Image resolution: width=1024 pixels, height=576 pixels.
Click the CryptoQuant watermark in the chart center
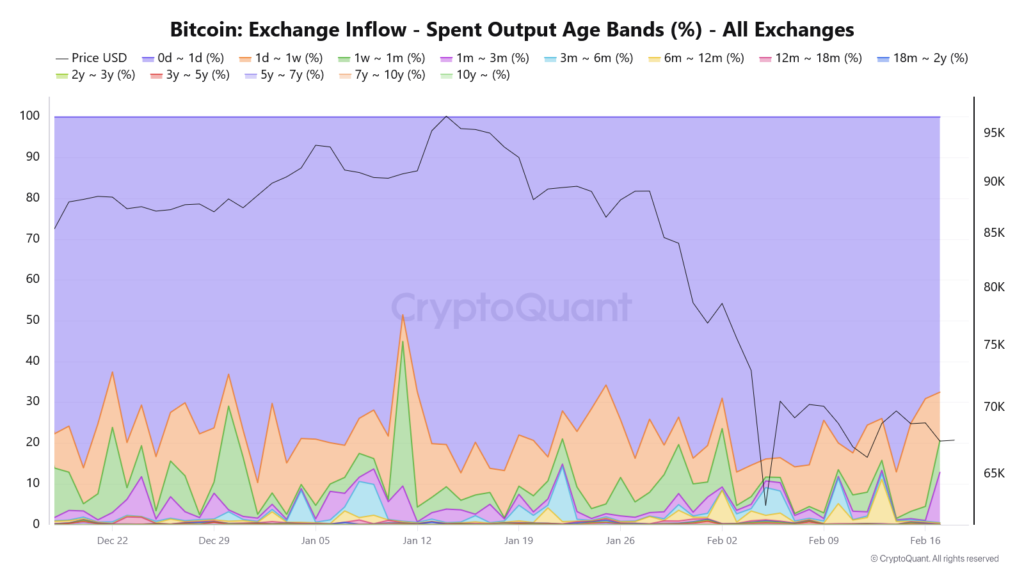510,307
